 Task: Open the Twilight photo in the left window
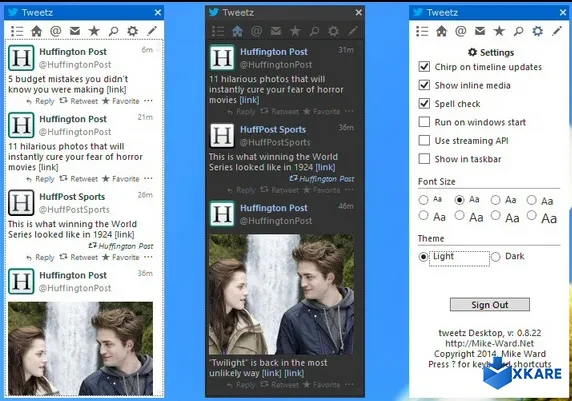(81, 349)
